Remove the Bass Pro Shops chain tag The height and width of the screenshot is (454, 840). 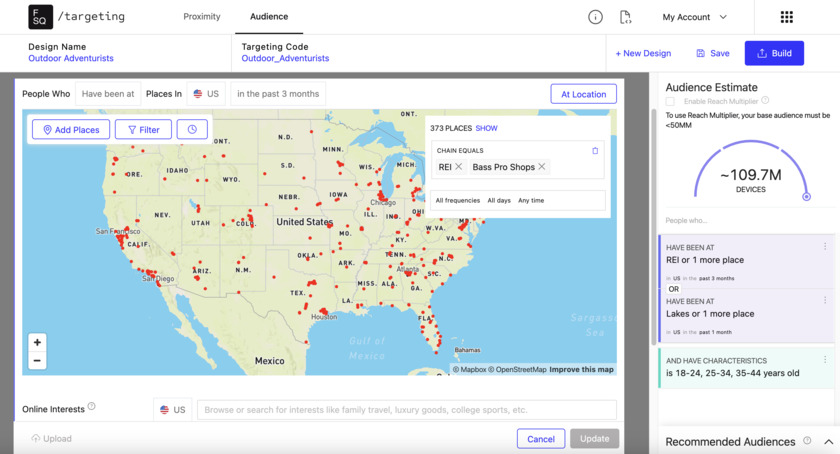542,167
